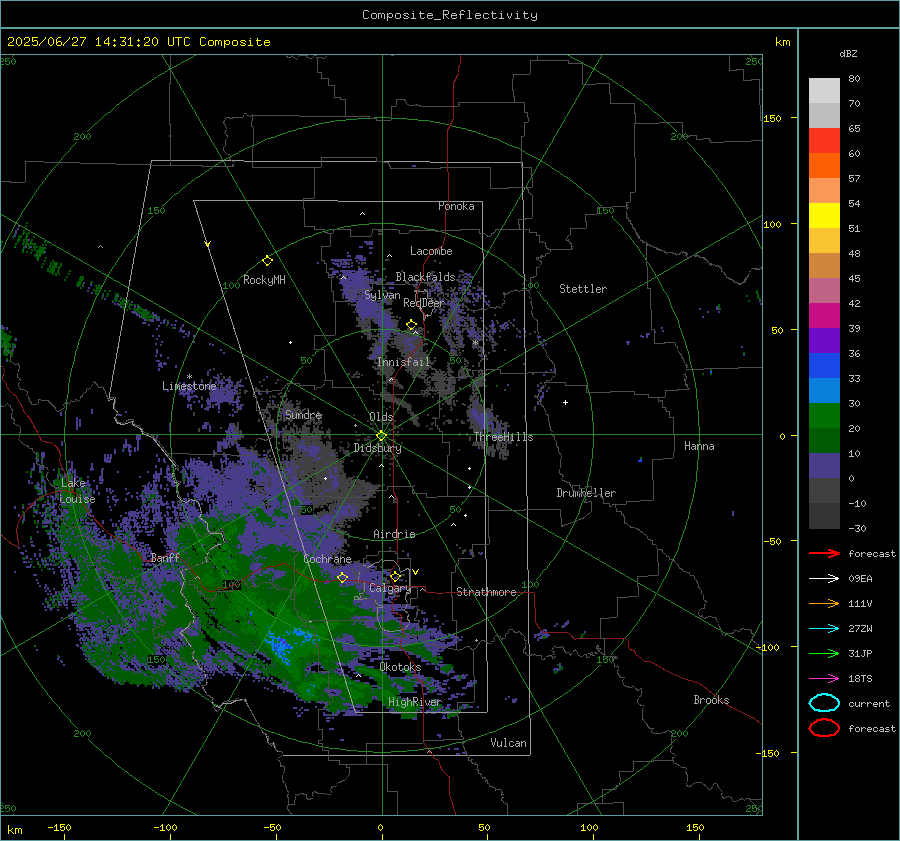Click the Vulcan city label

pos(508,743)
